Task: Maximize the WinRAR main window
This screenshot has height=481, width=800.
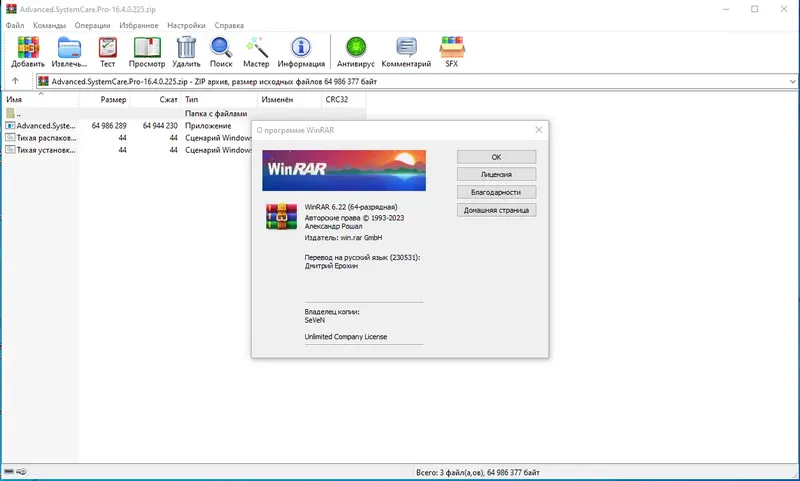Action: 755,9
